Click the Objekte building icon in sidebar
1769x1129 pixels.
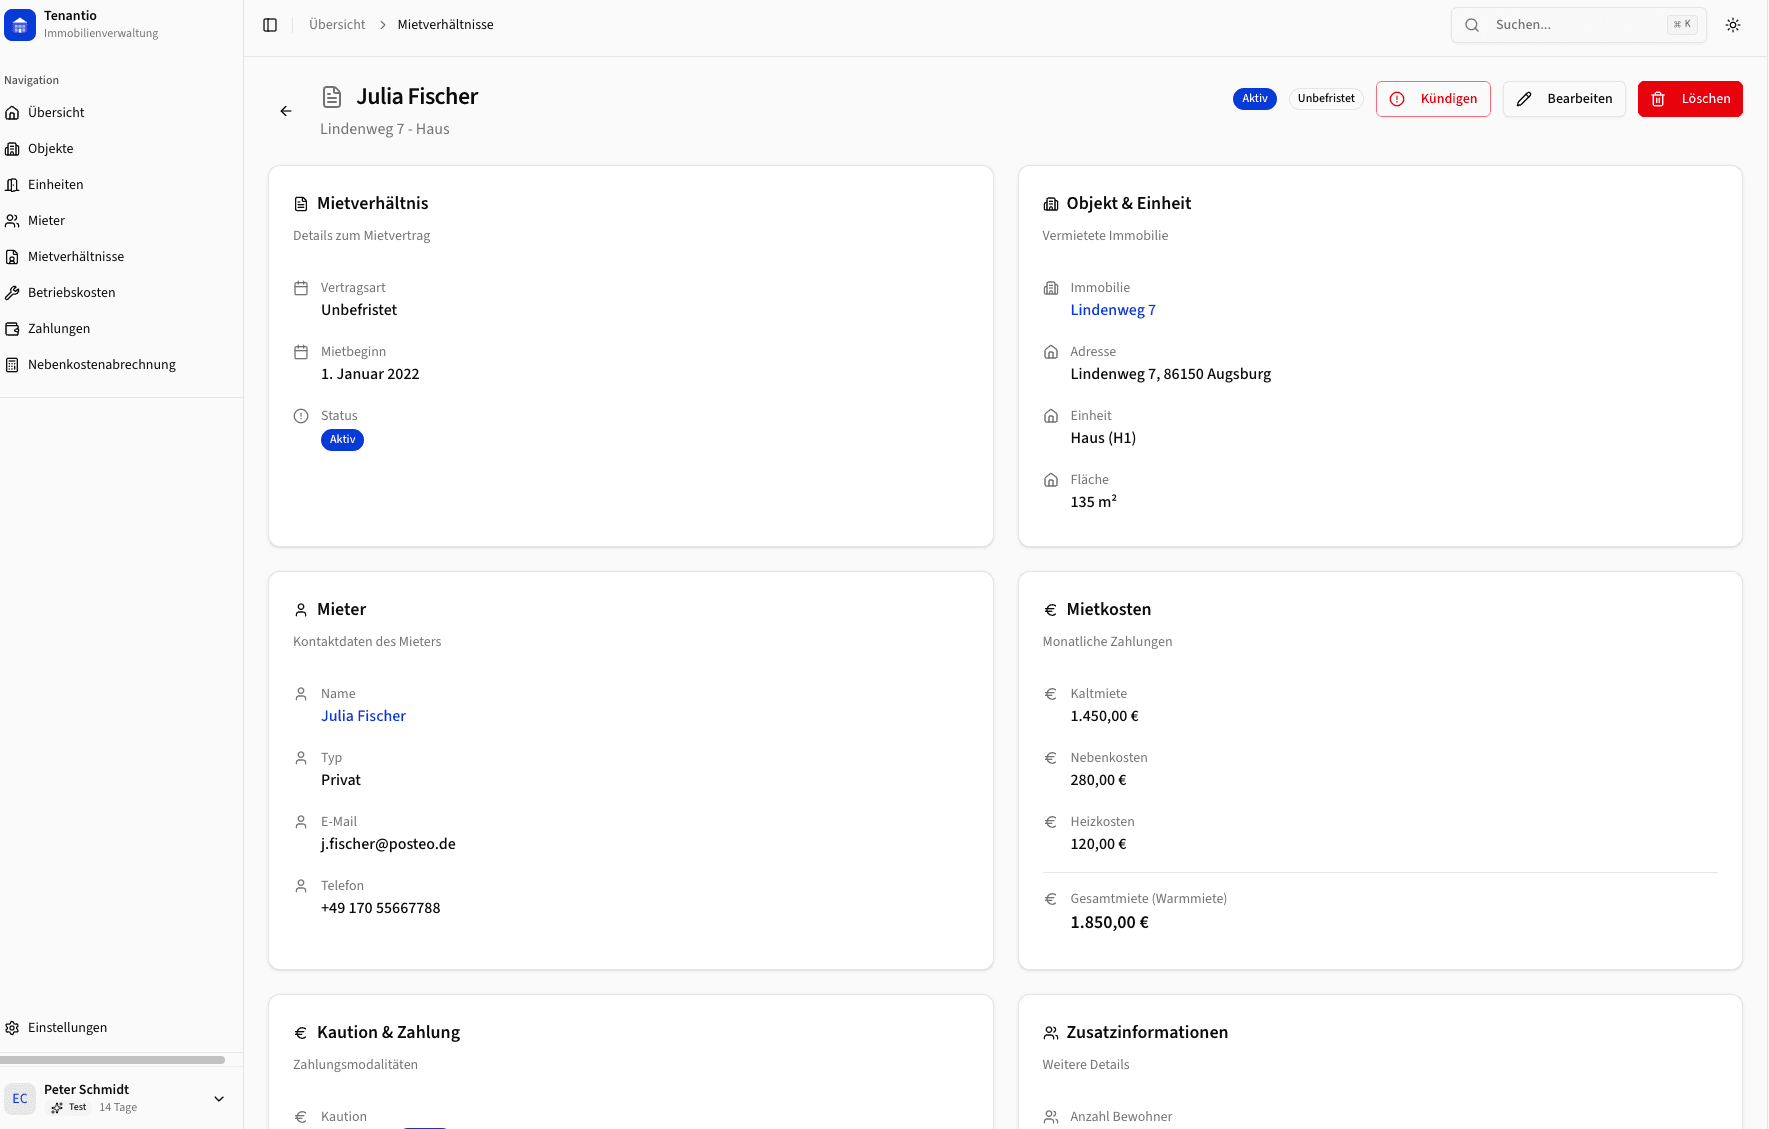pyautogui.click(x=12, y=149)
